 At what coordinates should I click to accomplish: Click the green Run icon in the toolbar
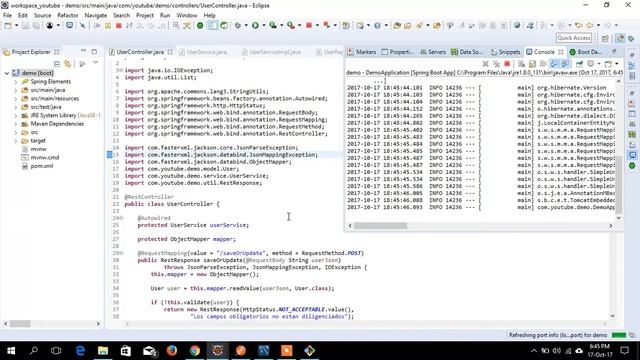click(x=255, y=25)
